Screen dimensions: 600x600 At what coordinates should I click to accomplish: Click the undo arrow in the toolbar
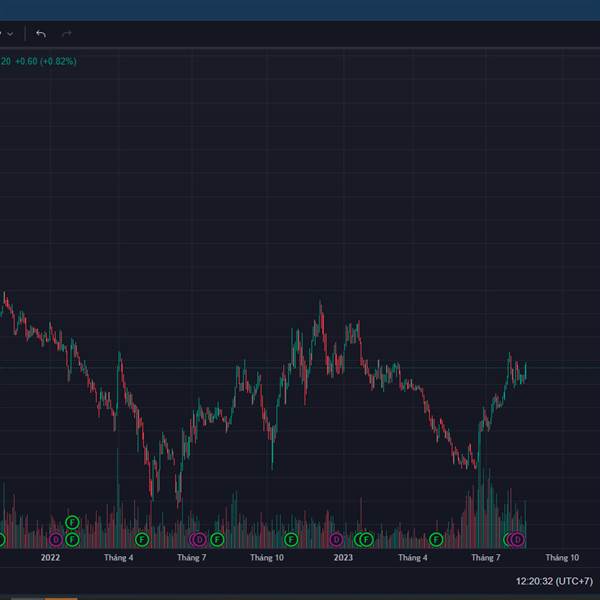41,34
